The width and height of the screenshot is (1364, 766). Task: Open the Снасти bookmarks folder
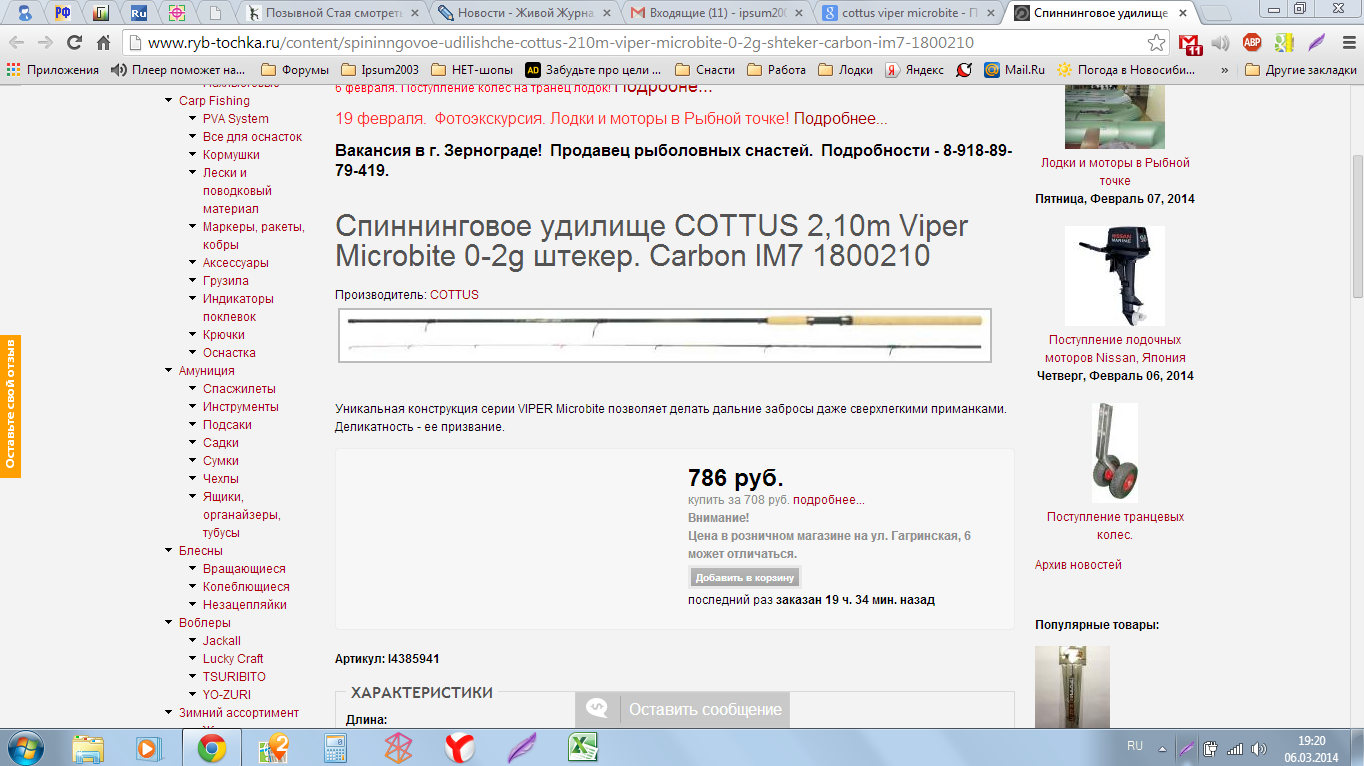pyautogui.click(x=705, y=70)
